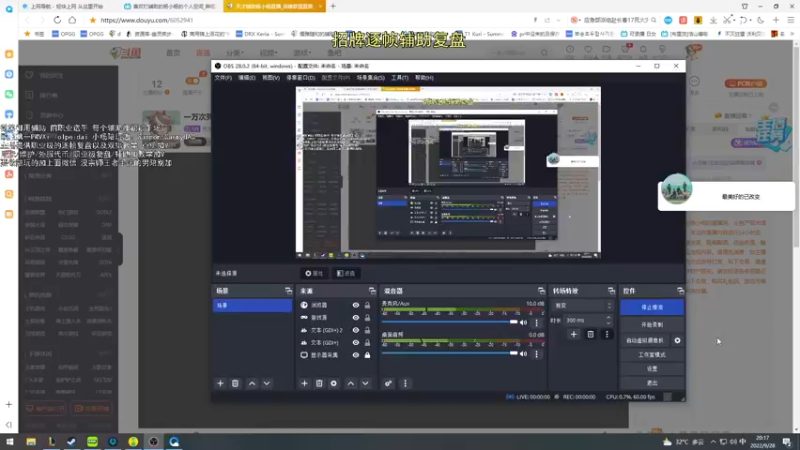This screenshot has width=800, height=450.
Task: Open a new browser tab with plus
Action: pyautogui.click(x=333, y=6)
